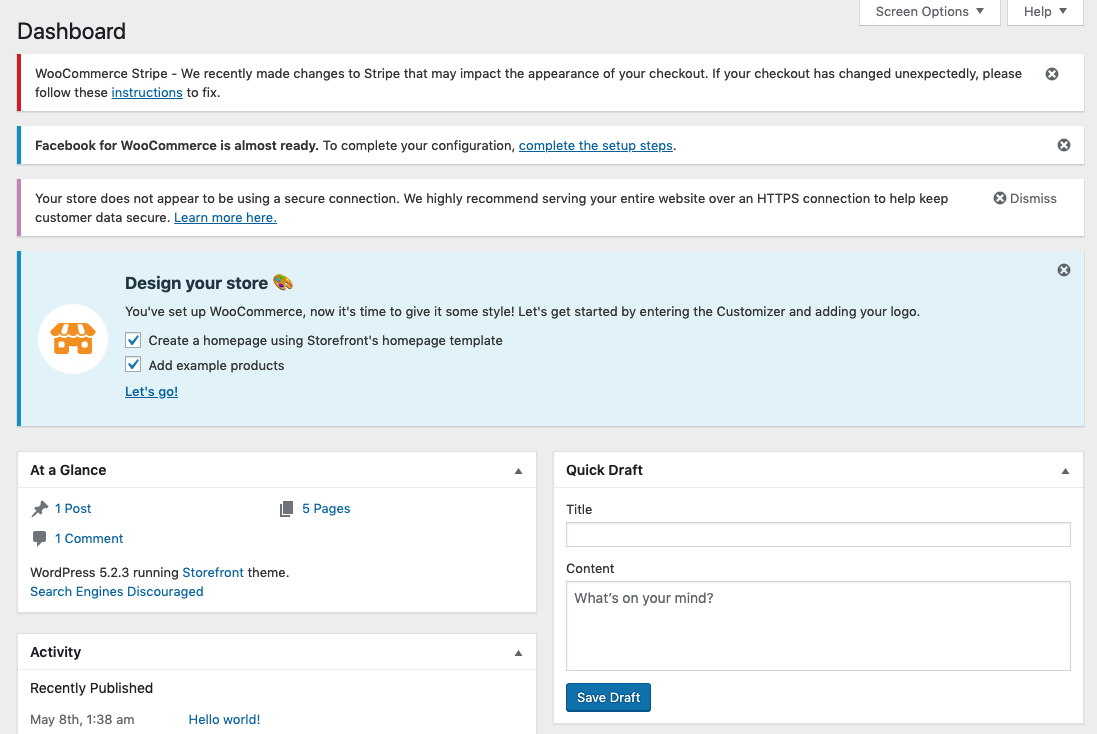The height and width of the screenshot is (734, 1097).
Task: Uncheck Create a homepage using Storefront's template
Action: coord(133,340)
